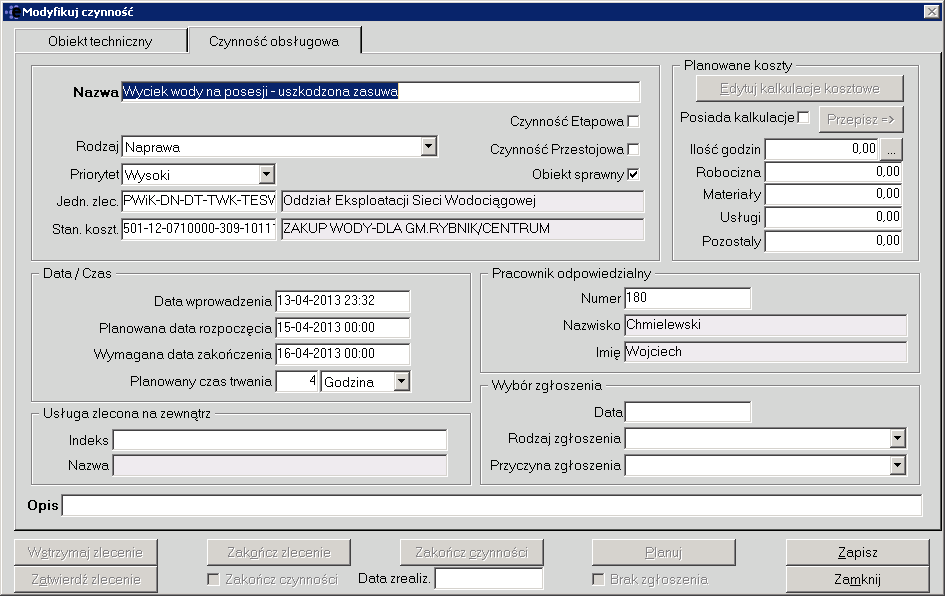This screenshot has height=596, width=945.
Task: Open the Godzina time unit dropdown
Action: (401, 381)
